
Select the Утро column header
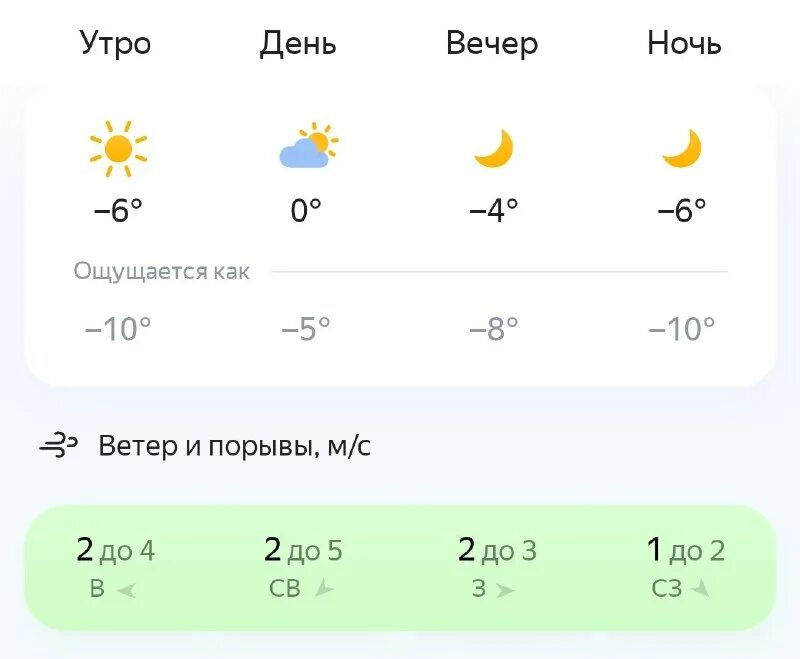115,44
